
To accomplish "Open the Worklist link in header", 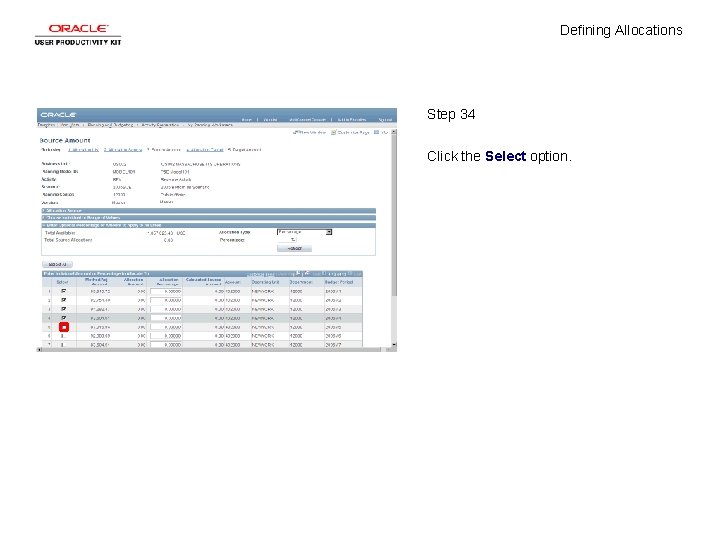I will [270, 120].
